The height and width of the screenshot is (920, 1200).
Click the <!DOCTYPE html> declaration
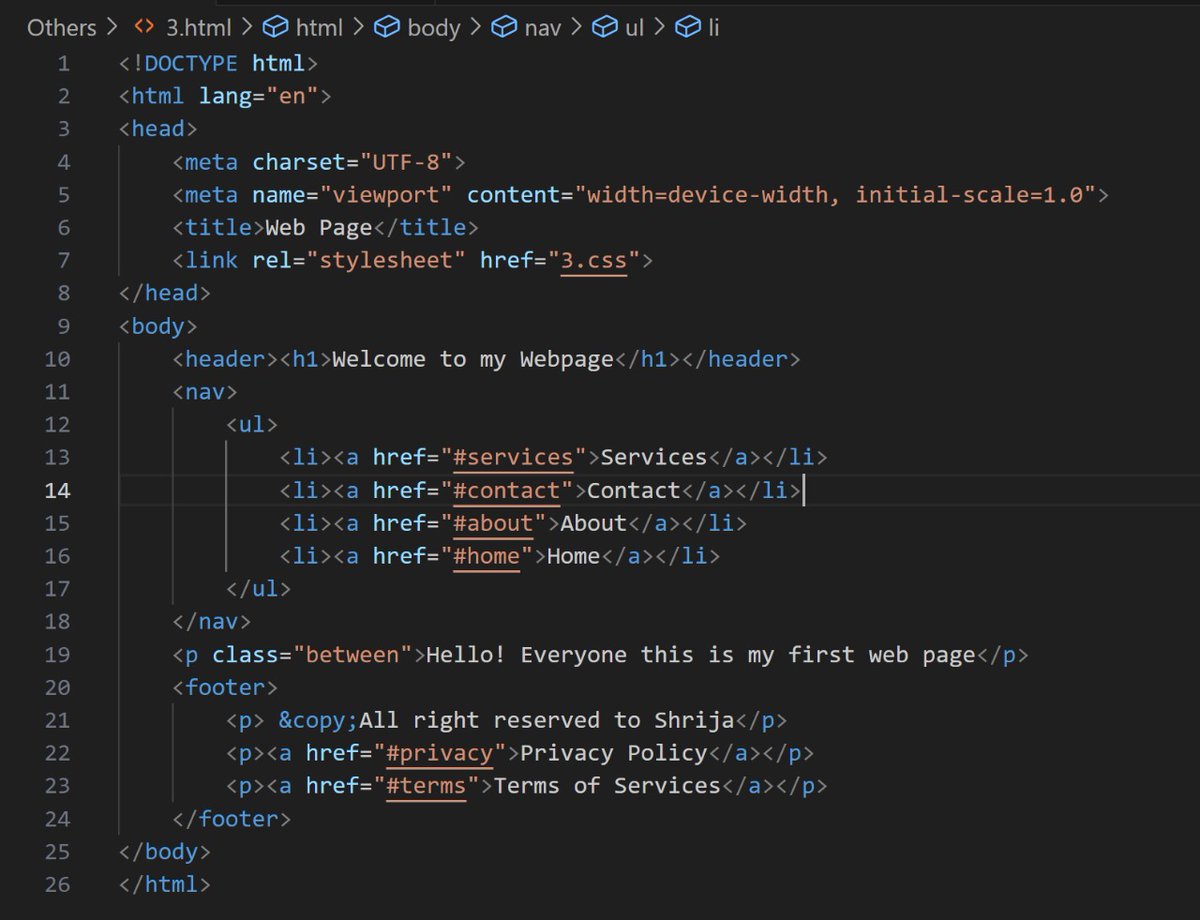[219, 64]
